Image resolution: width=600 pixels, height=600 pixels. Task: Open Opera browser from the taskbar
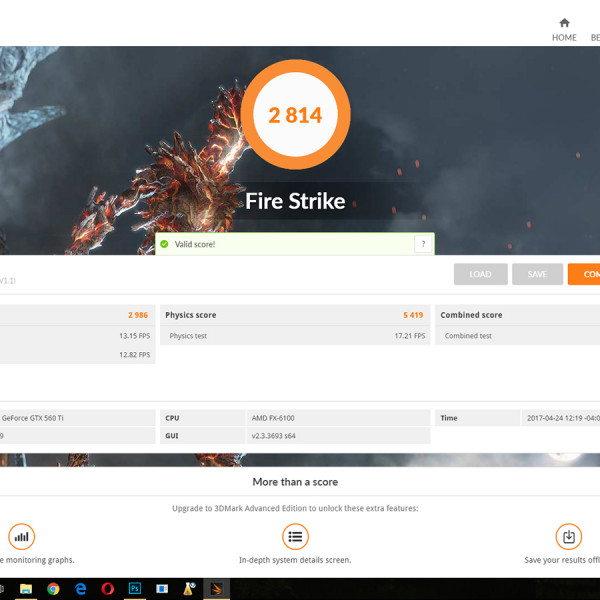click(107, 589)
